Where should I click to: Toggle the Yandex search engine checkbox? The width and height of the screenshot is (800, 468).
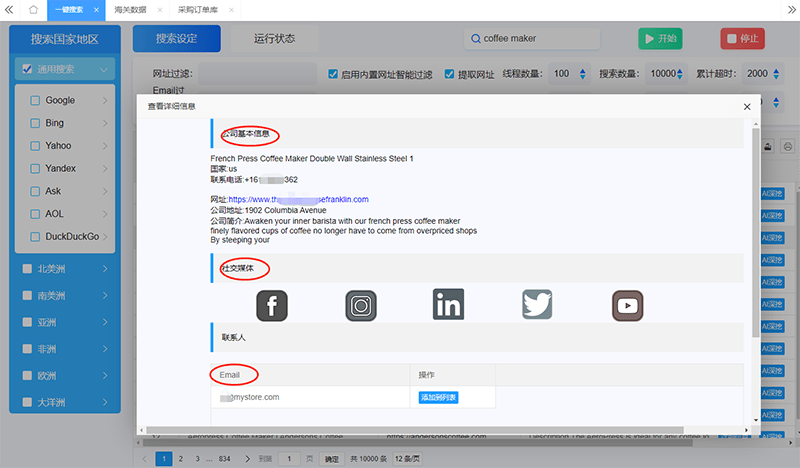(35, 168)
